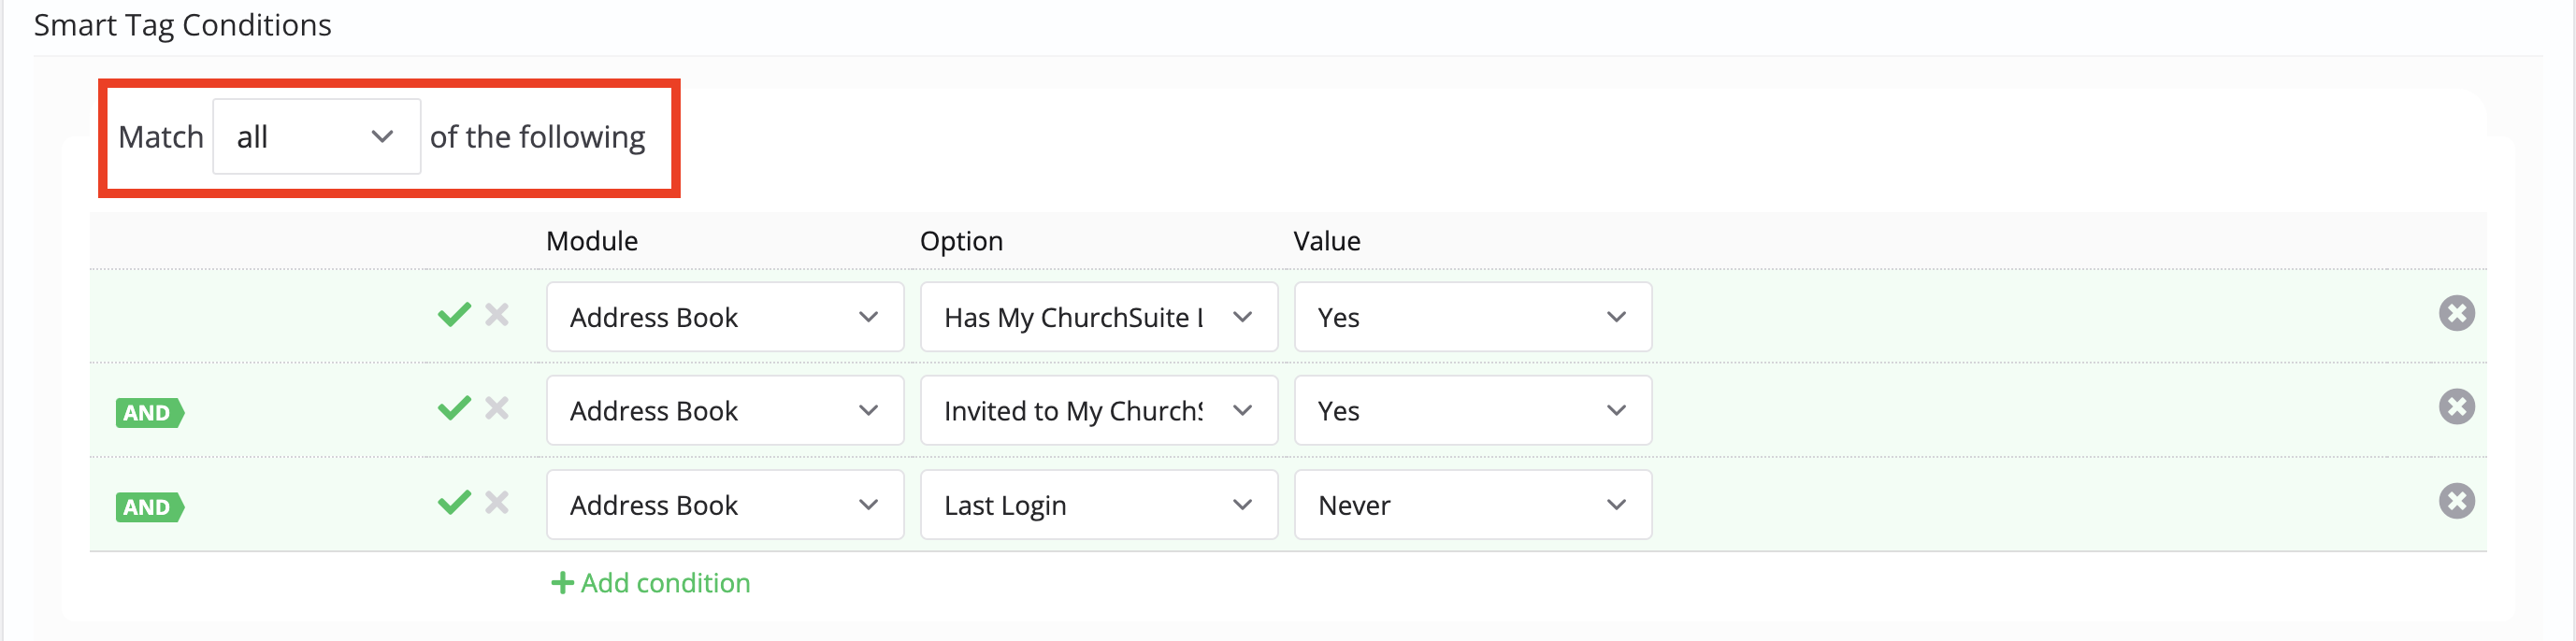The height and width of the screenshot is (641, 2576).
Task: Click green checkmark on Invited condition row
Action: click(454, 408)
